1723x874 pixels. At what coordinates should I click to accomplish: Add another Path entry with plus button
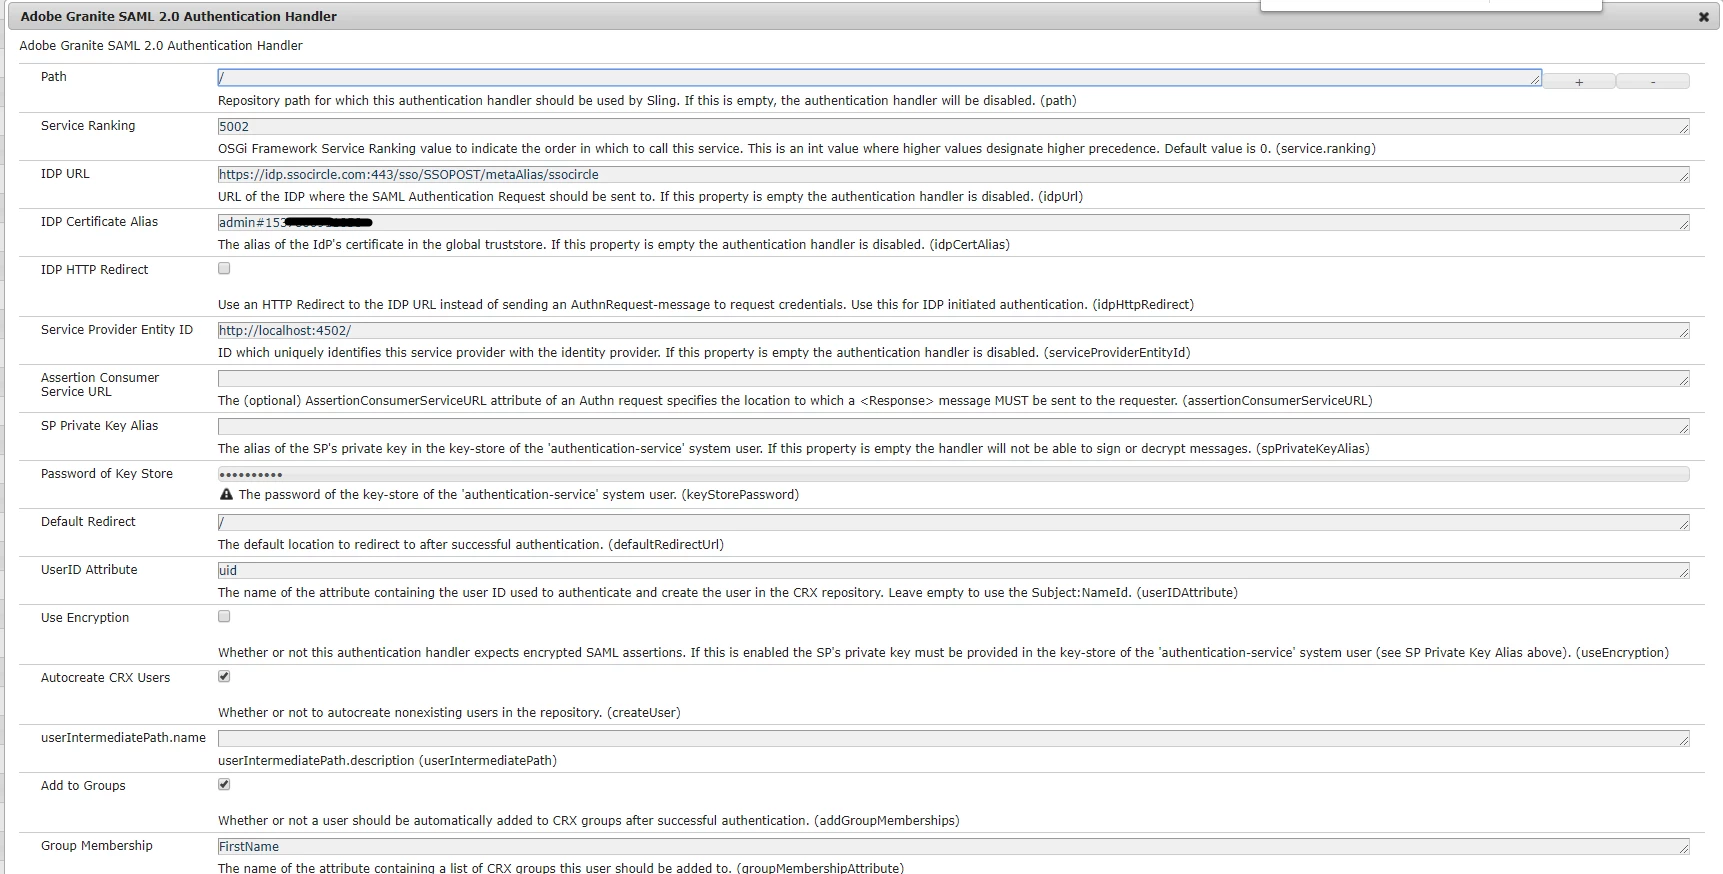pos(1579,82)
